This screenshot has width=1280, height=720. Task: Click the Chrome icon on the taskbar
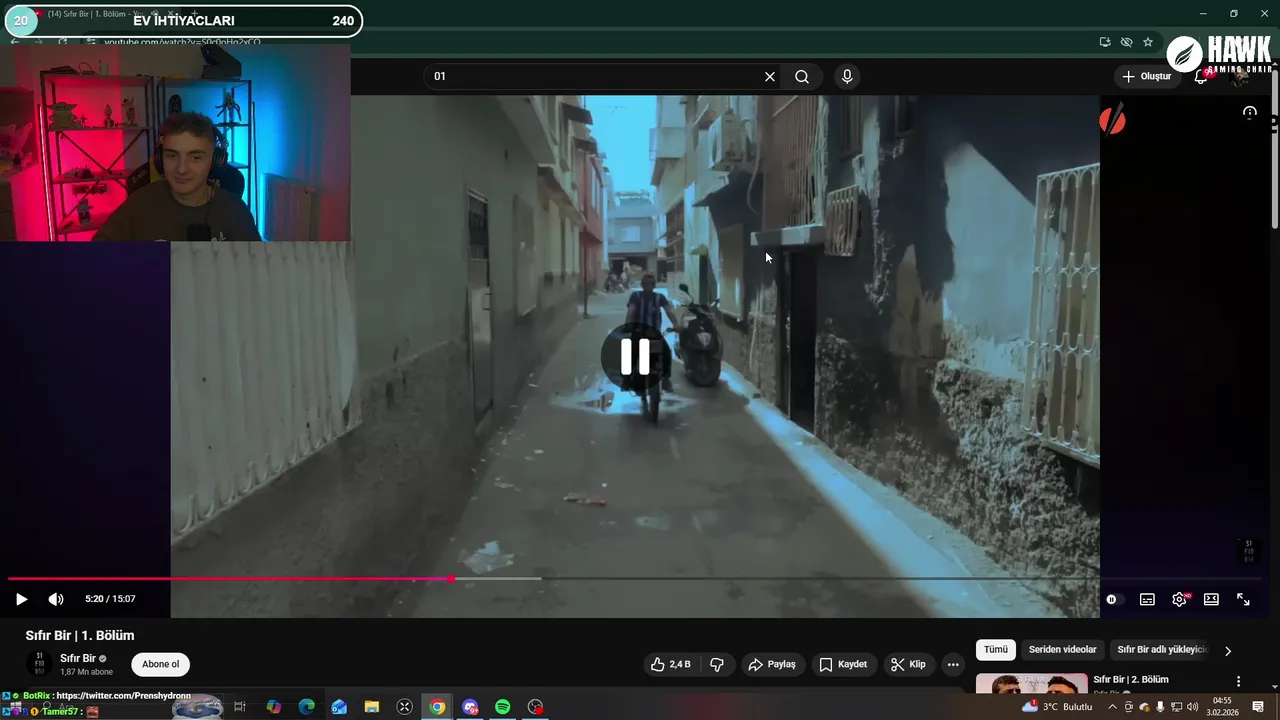[437, 707]
